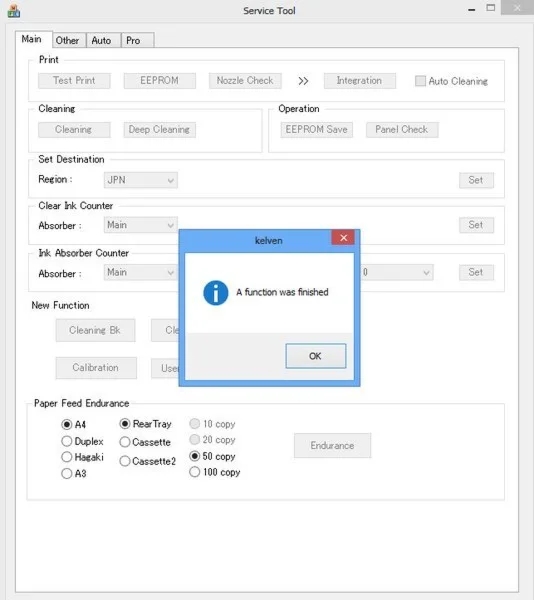Open the Region dropdown showing JPN

[x=141, y=180]
